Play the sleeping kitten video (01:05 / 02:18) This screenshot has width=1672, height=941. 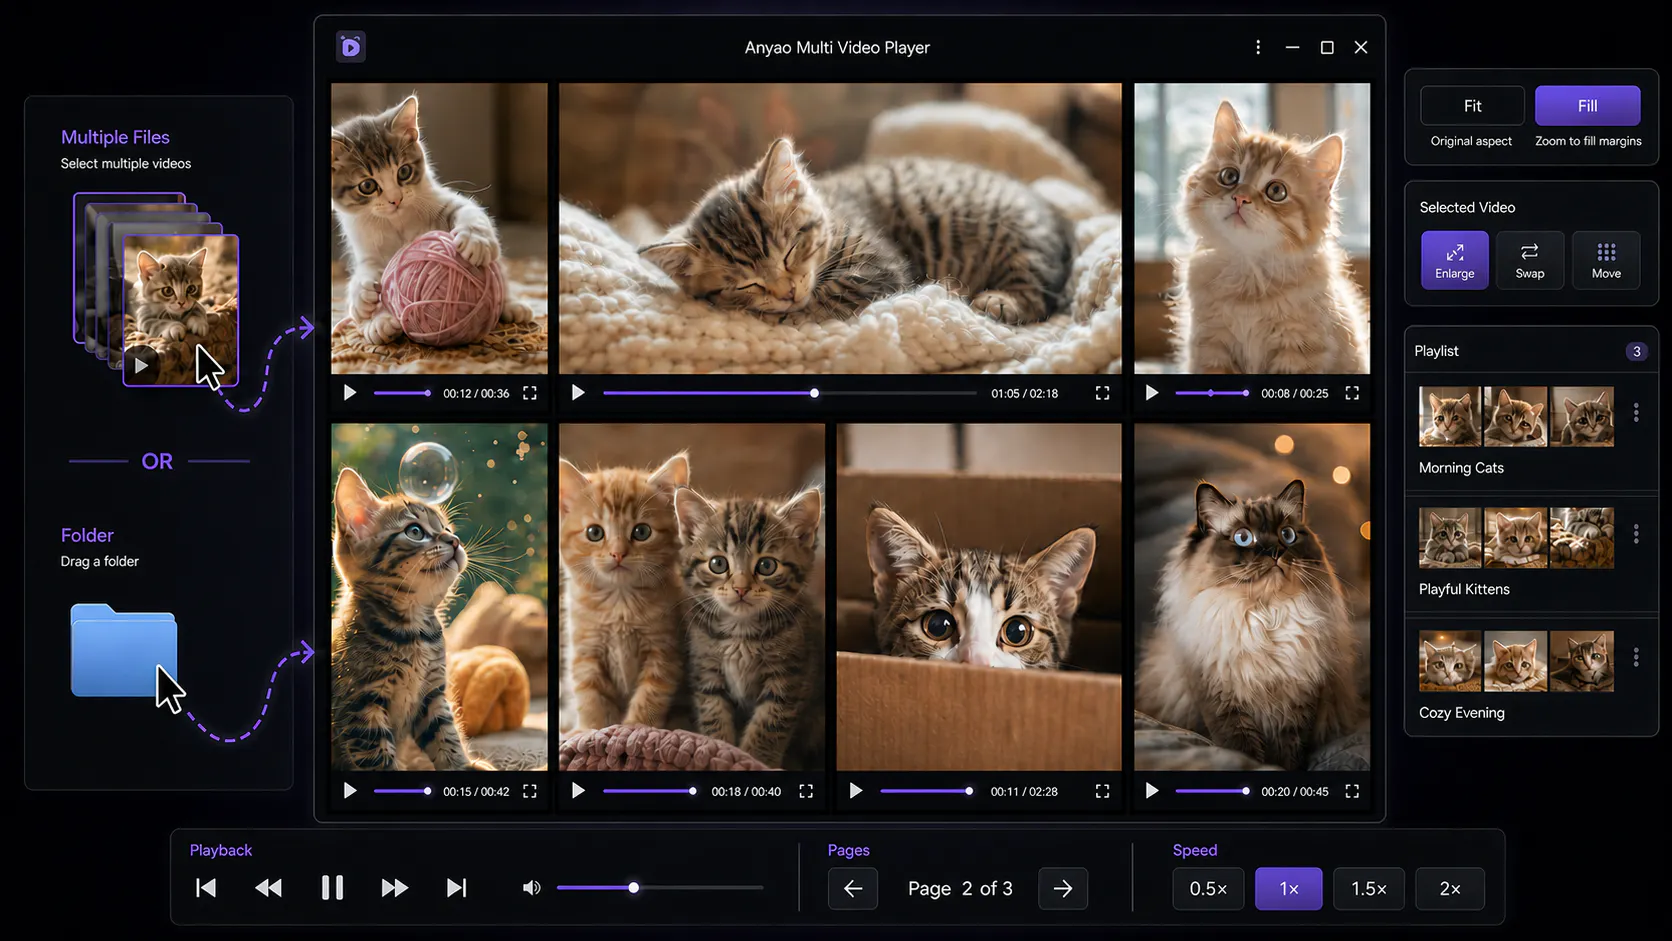point(578,393)
